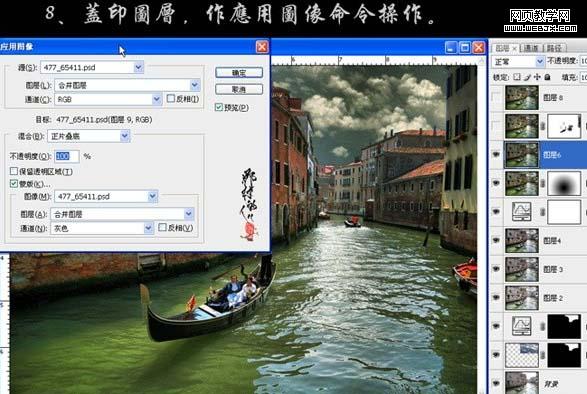Switch to 路径 paths tab
Image resolution: width=587 pixels, height=394 pixels.
[x=554, y=48]
